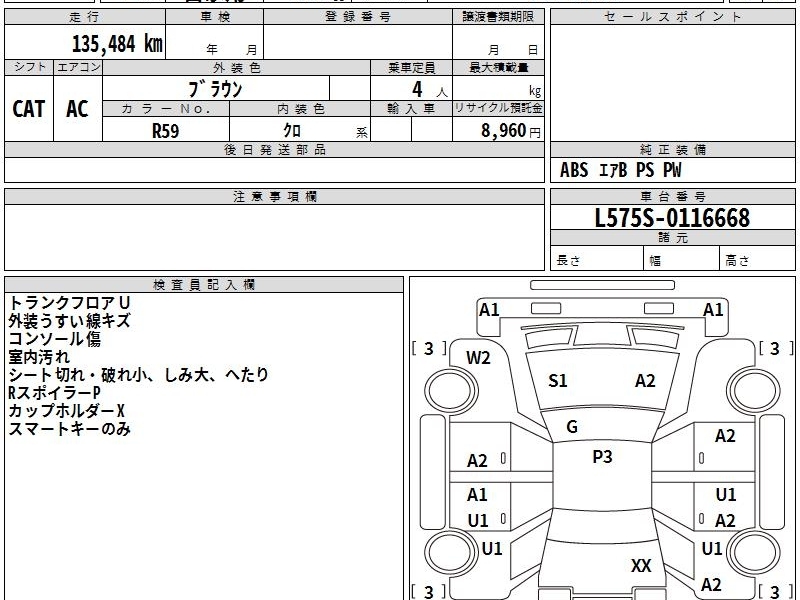This screenshot has height=600, width=800.
Task: Select the interior color クロ
Action: point(292,131)
